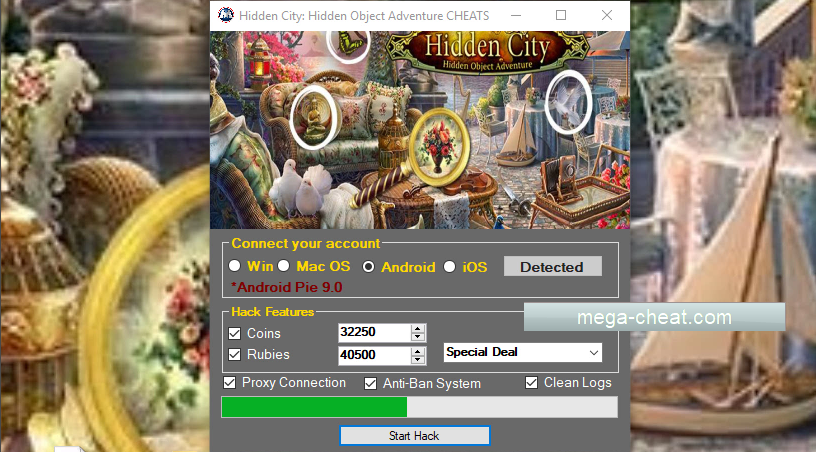This screenshot has width=816, height=452.
Task: Toggle the Clean Logs checkbox
Action: pos(531,383)
